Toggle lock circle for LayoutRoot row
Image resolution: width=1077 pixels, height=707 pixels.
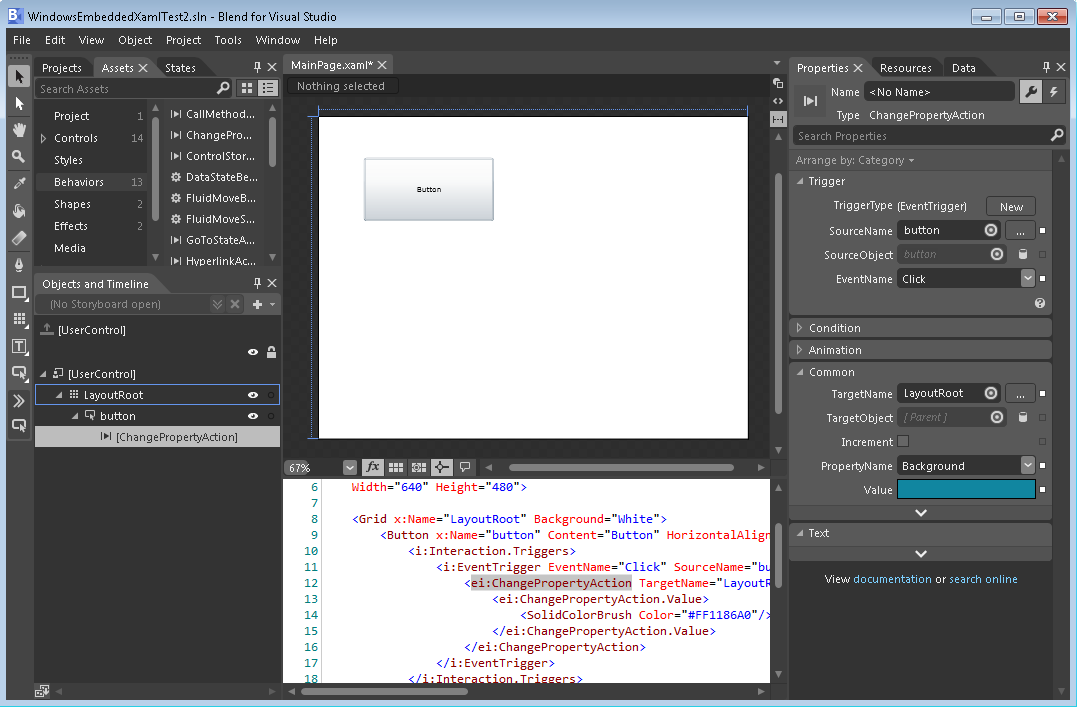(x=271, y=395)
